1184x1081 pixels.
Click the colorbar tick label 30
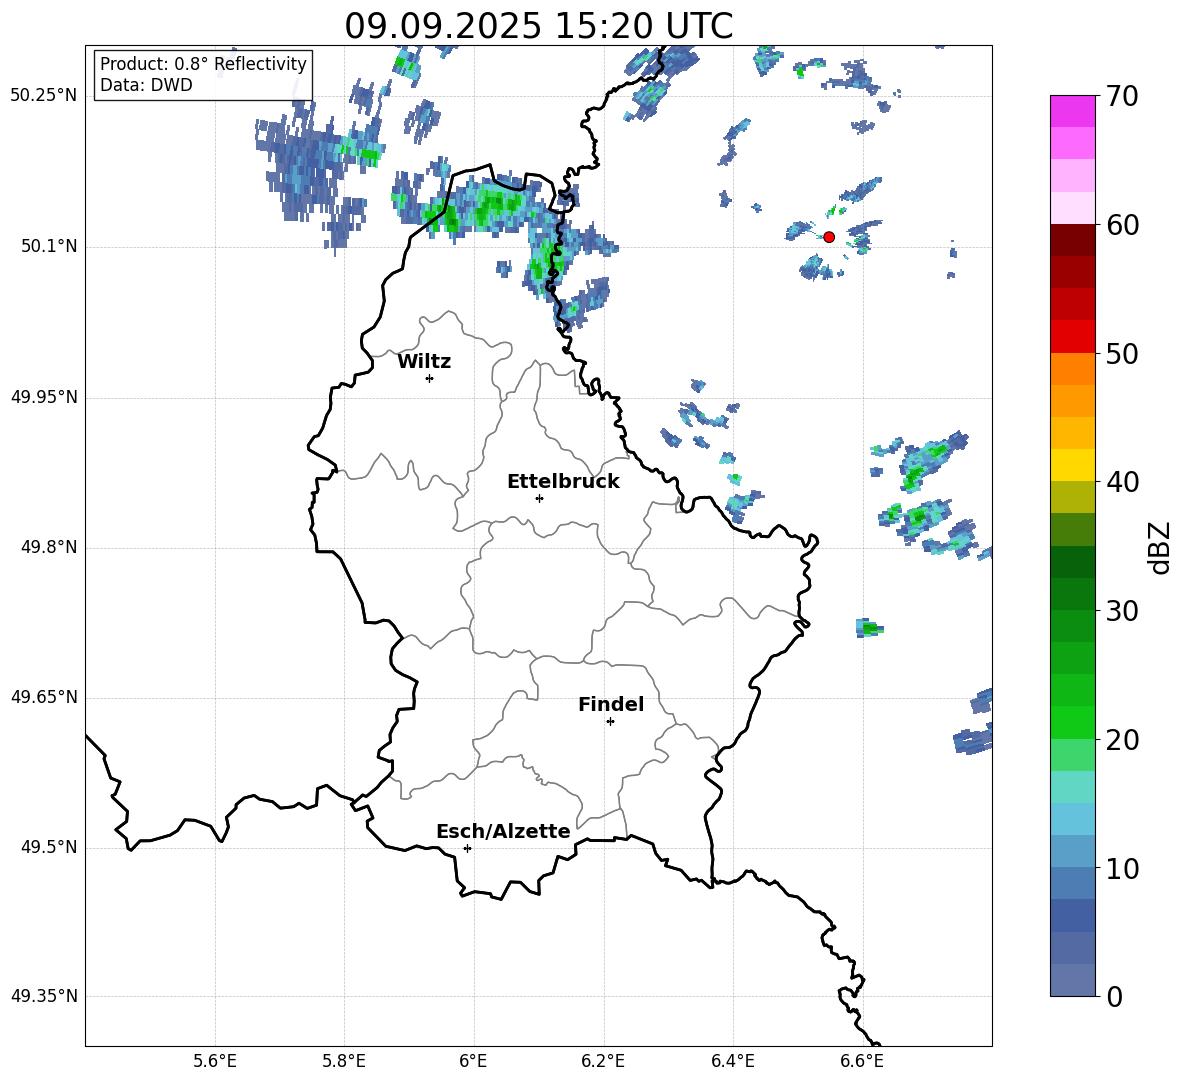point(1122,611)
